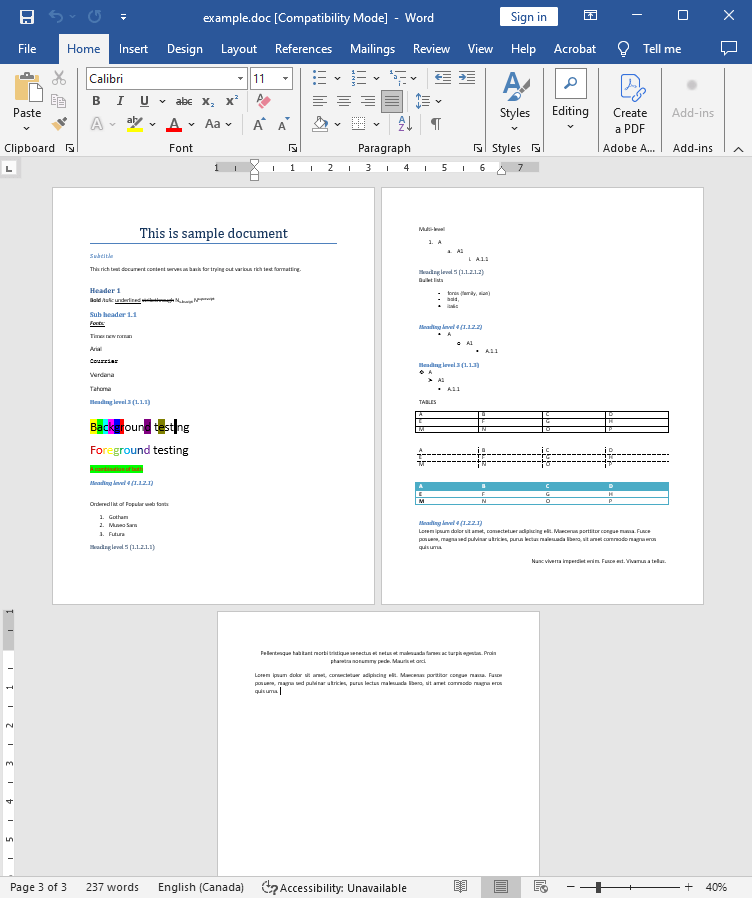Click the Redo arrow icon
This screenshot has width=752, height=898.
click(x=95, y=17)
